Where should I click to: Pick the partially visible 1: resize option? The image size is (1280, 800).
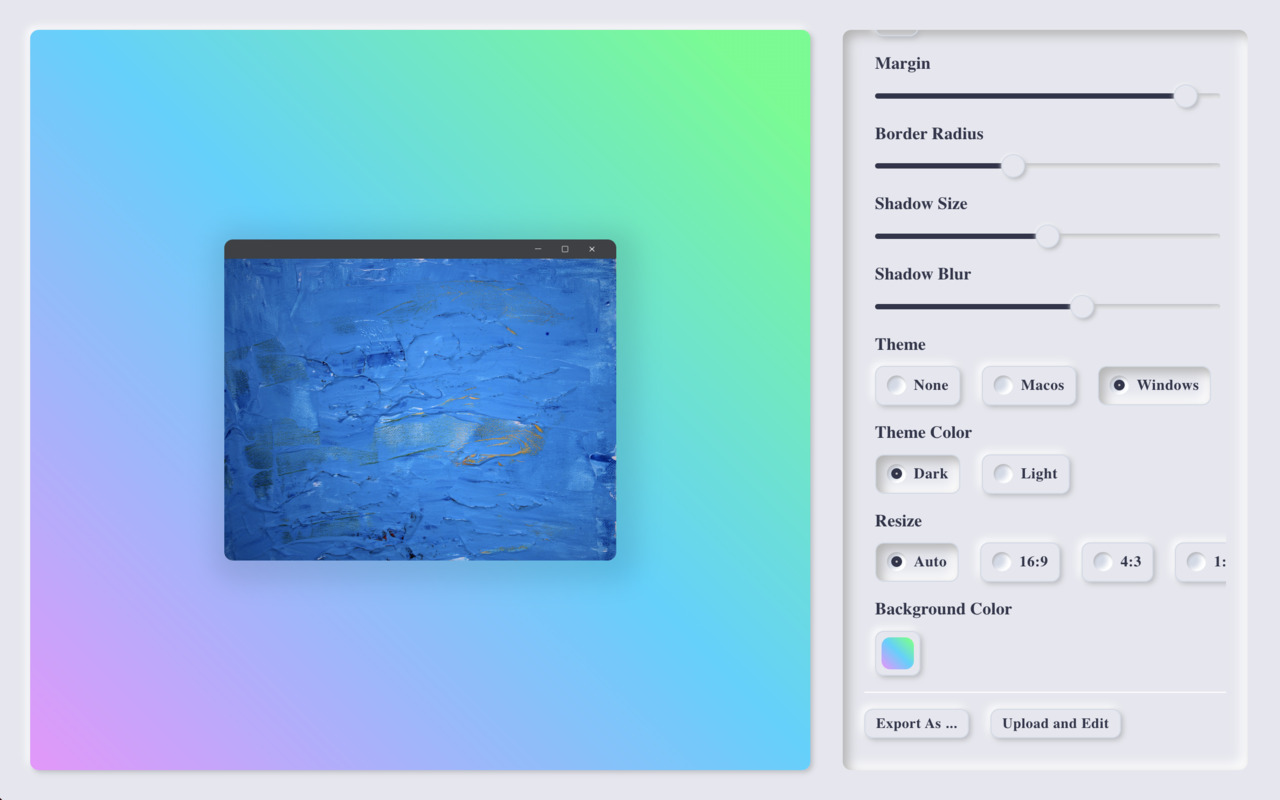(1201, 562)
